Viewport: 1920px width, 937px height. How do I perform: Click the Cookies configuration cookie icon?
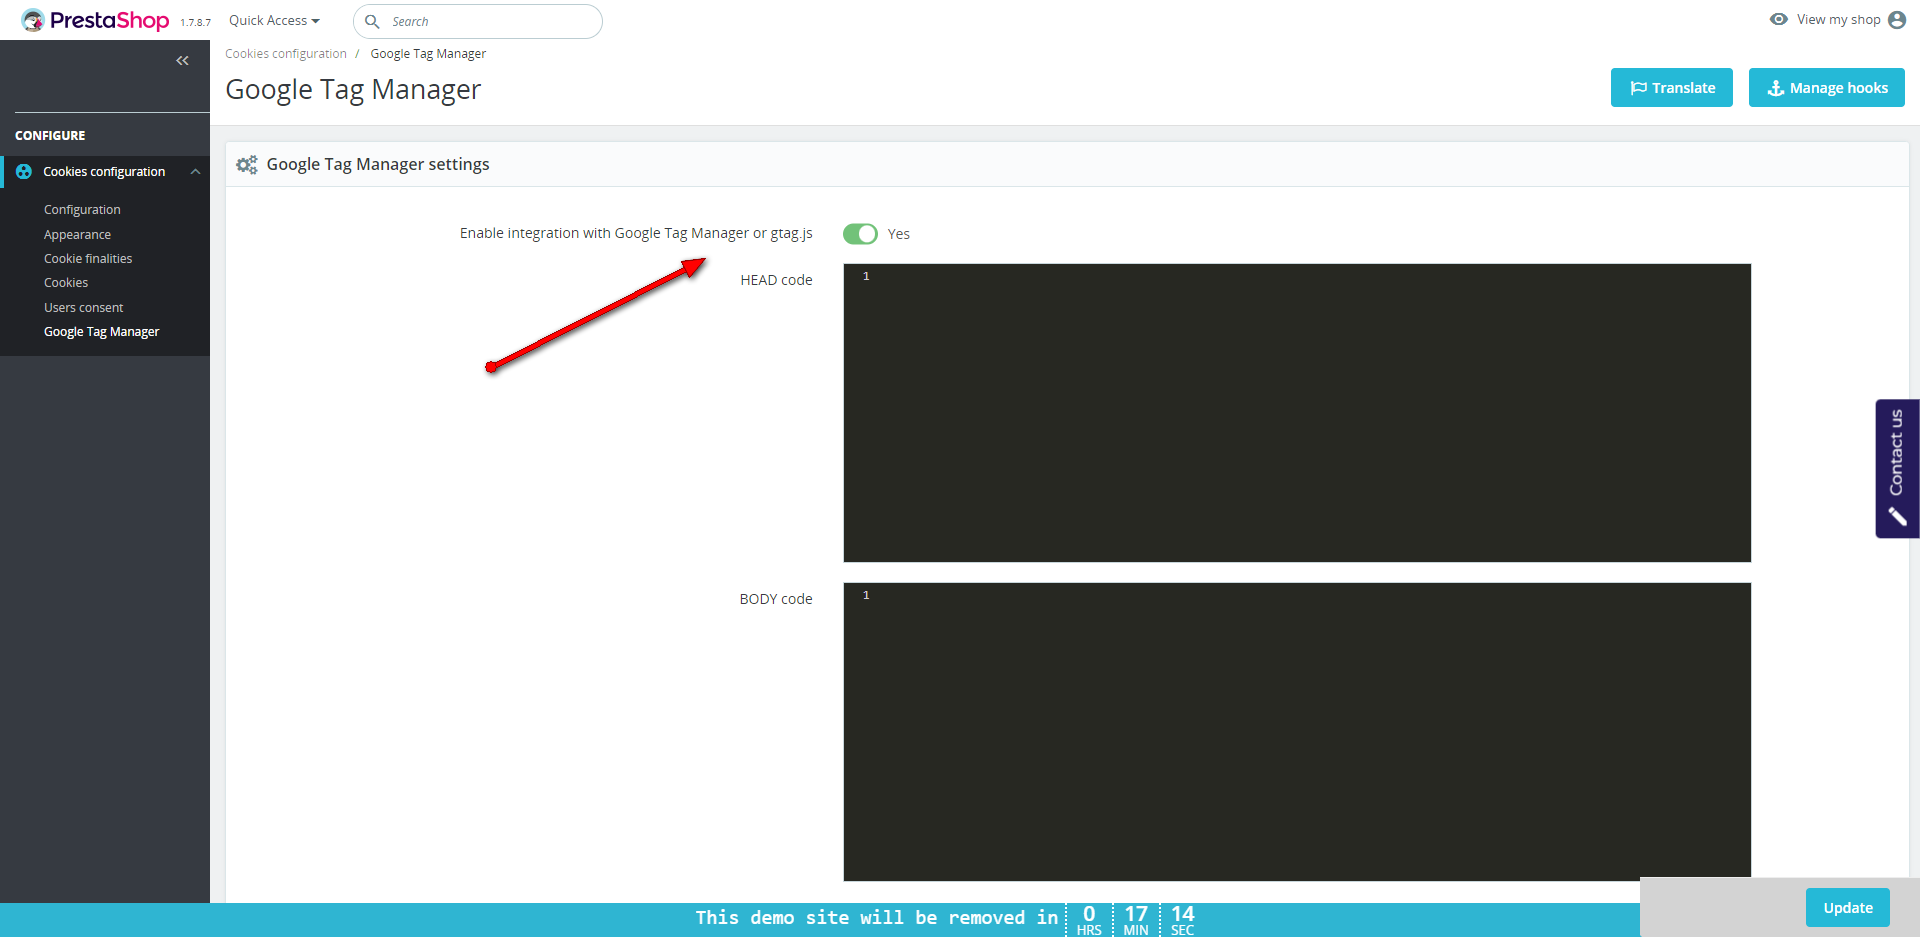[24, 172]
